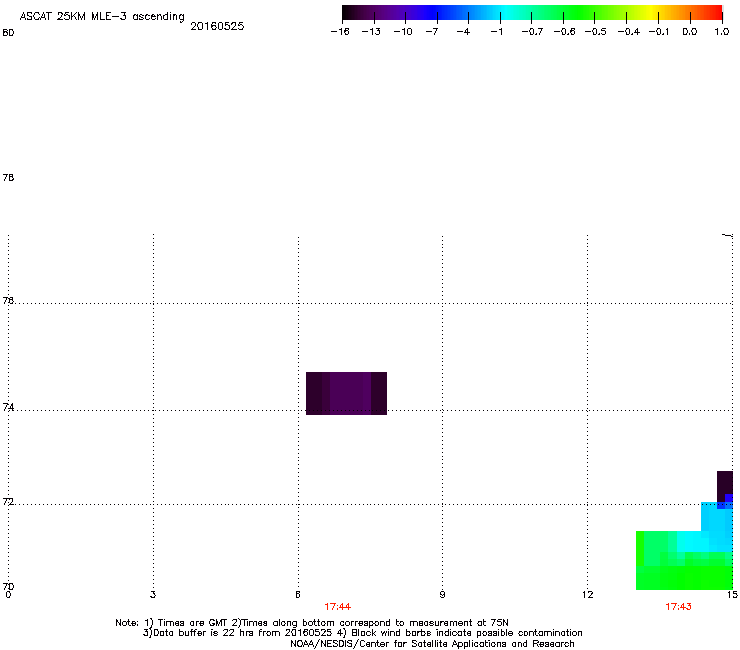Pick the red end of the color bar

pyautogui.click(x=713, y=13)
